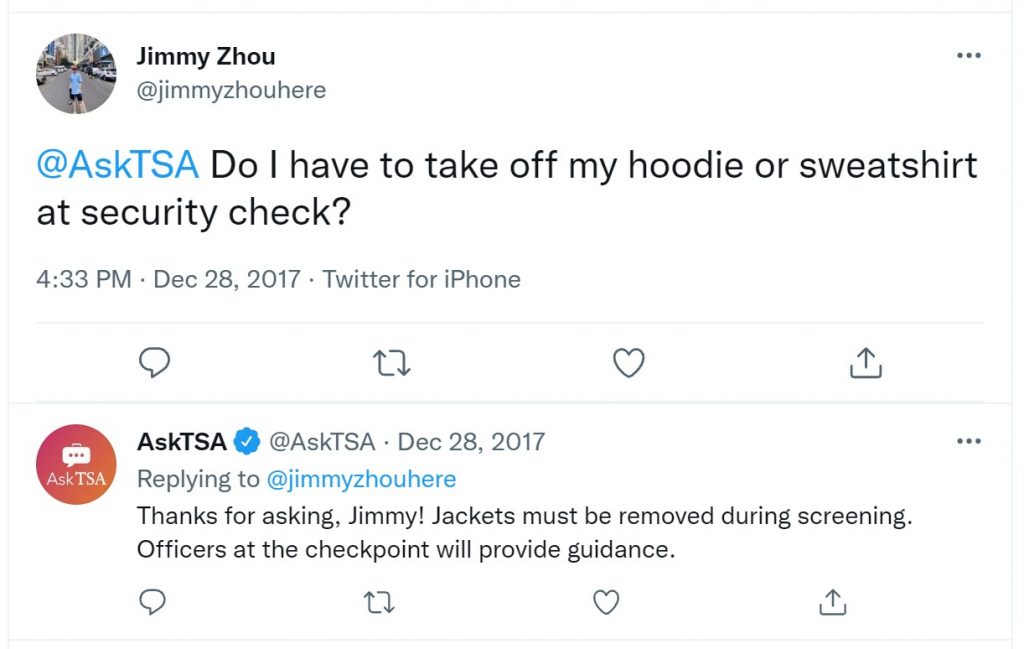Screen dimensions: 1024x649
Task: Reply to the AskTSA response
Action: pos(153,602)
